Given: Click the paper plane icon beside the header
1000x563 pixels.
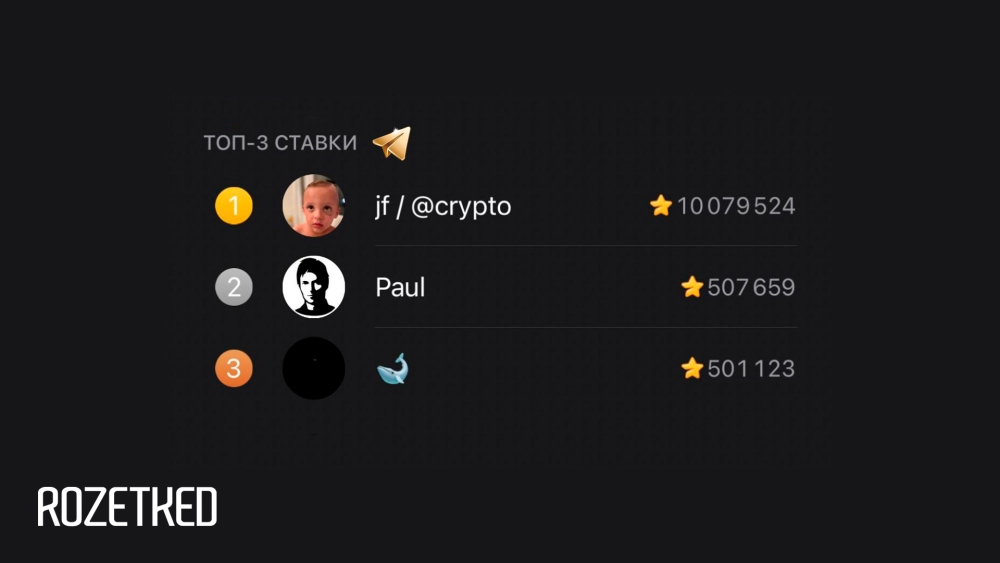Looking at the screenshot, I should tap(392, 143).
